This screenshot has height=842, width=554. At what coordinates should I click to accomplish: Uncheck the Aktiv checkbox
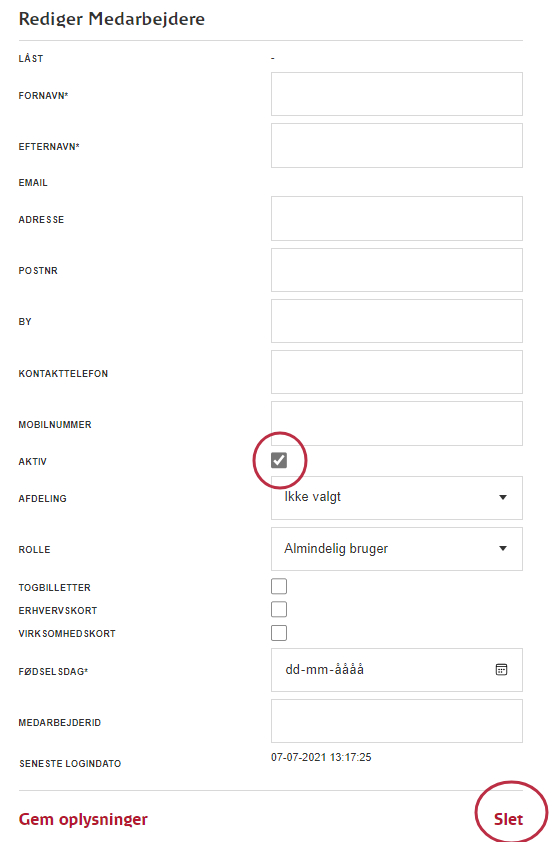(279, 460)
